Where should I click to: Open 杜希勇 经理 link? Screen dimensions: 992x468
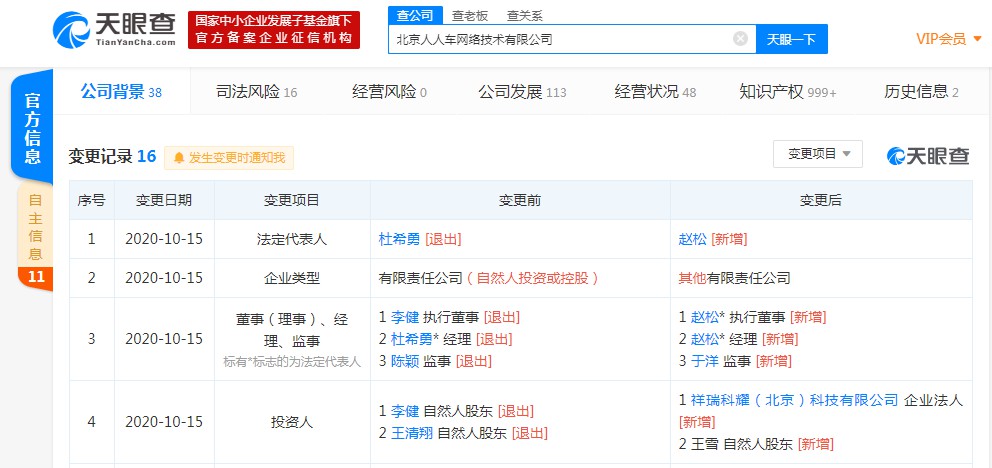click(411, 339)
